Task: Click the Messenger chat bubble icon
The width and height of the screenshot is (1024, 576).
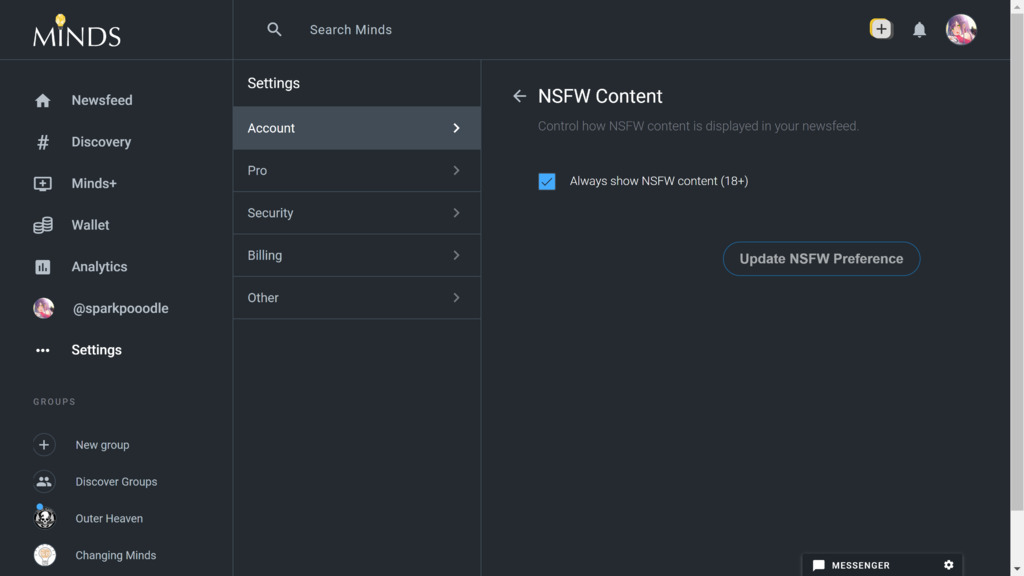Action: [x=818, y=566]
